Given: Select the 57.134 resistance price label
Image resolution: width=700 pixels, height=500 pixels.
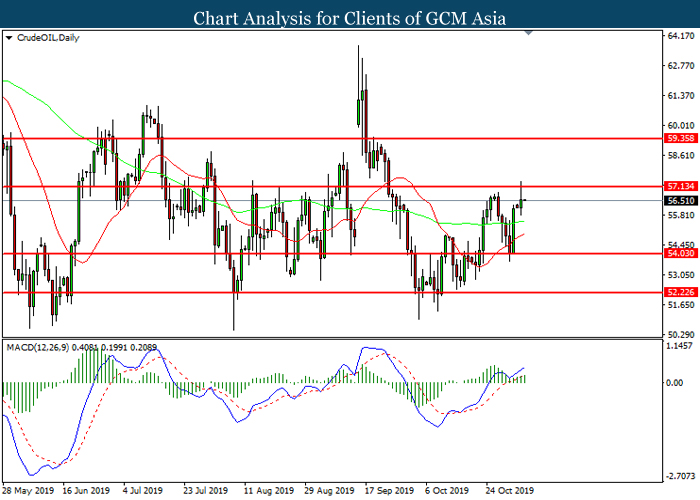Looking at the screenshot, I should tap(681, 186).
